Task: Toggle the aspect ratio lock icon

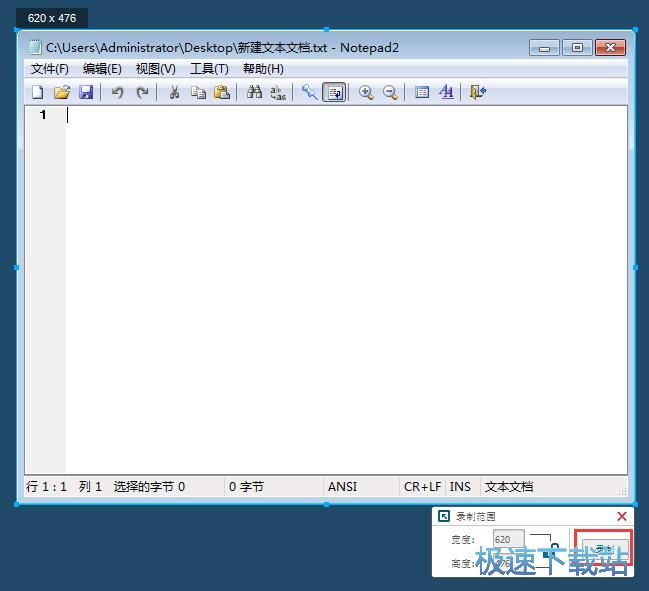Action: pyautogui.click(x=549, y=552)
